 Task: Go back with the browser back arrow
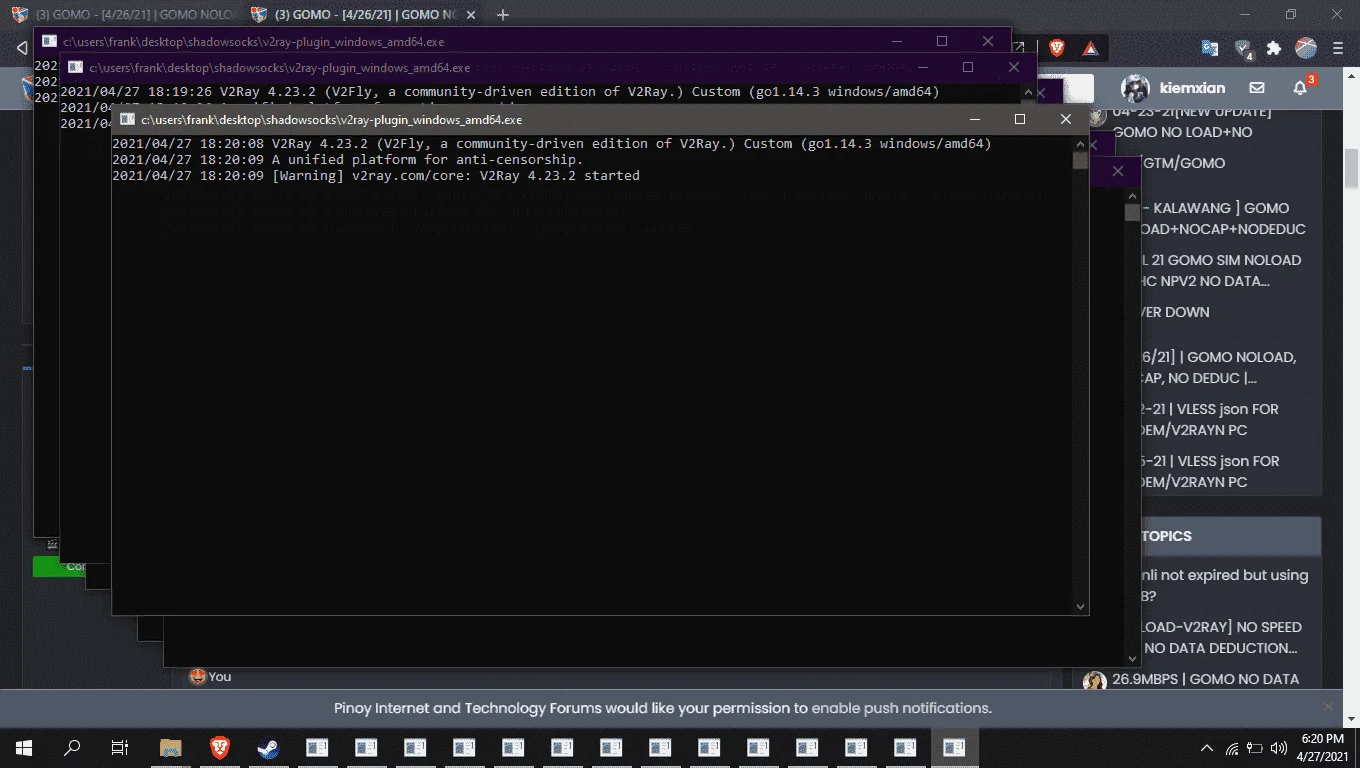point(21,47)
